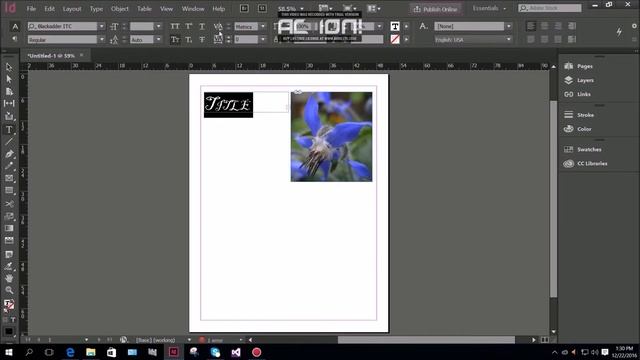640x360 pixels.
Task: Toggle Small Caps formatting
Action: click(175, 40)
